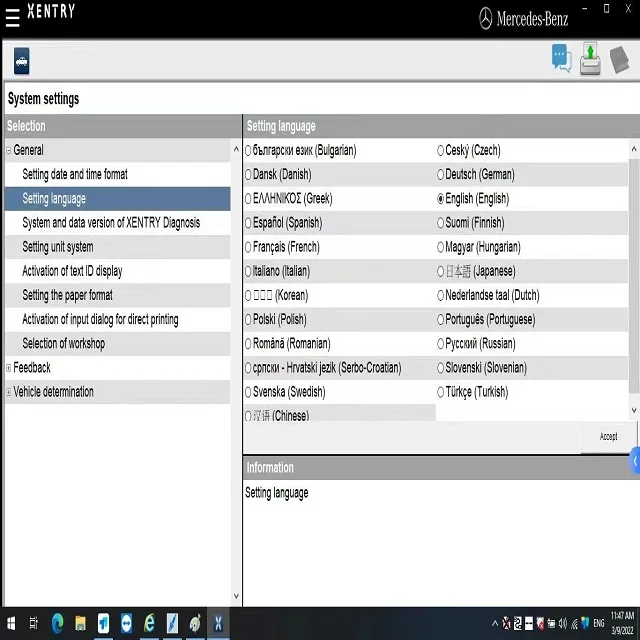Screen dimensions: 640x640
Task: Click the printer upload icon
Action: point(590,59)
